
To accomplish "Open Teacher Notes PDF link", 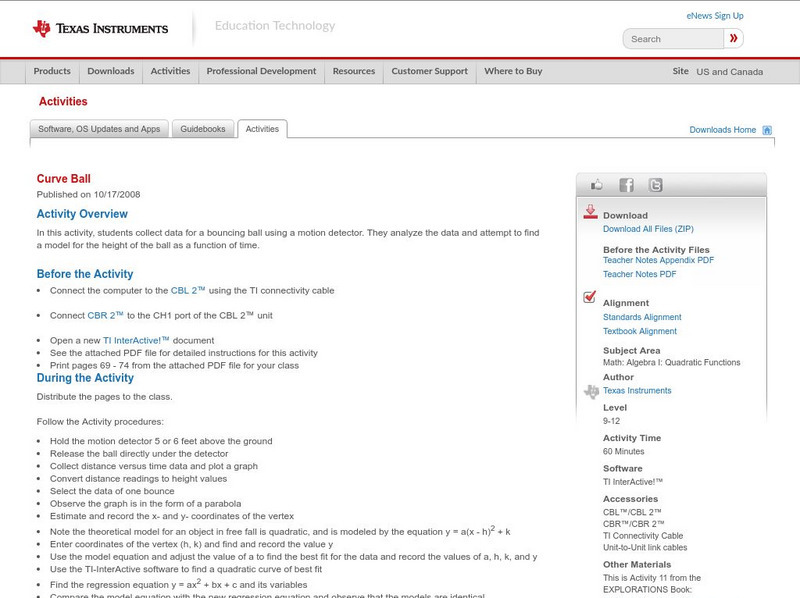I will [639, 275].
